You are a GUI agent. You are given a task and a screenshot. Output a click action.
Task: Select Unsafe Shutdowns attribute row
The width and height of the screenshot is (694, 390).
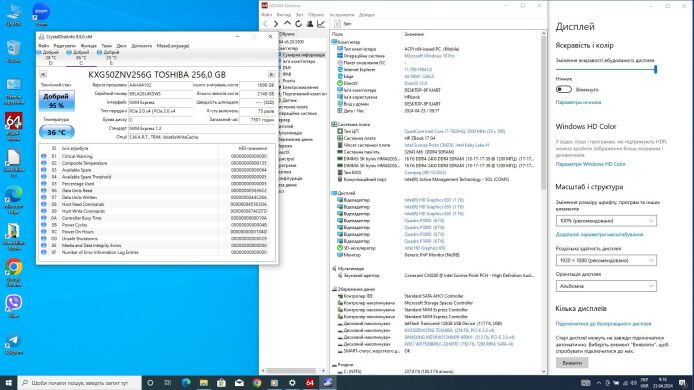(x=157, y=239)
